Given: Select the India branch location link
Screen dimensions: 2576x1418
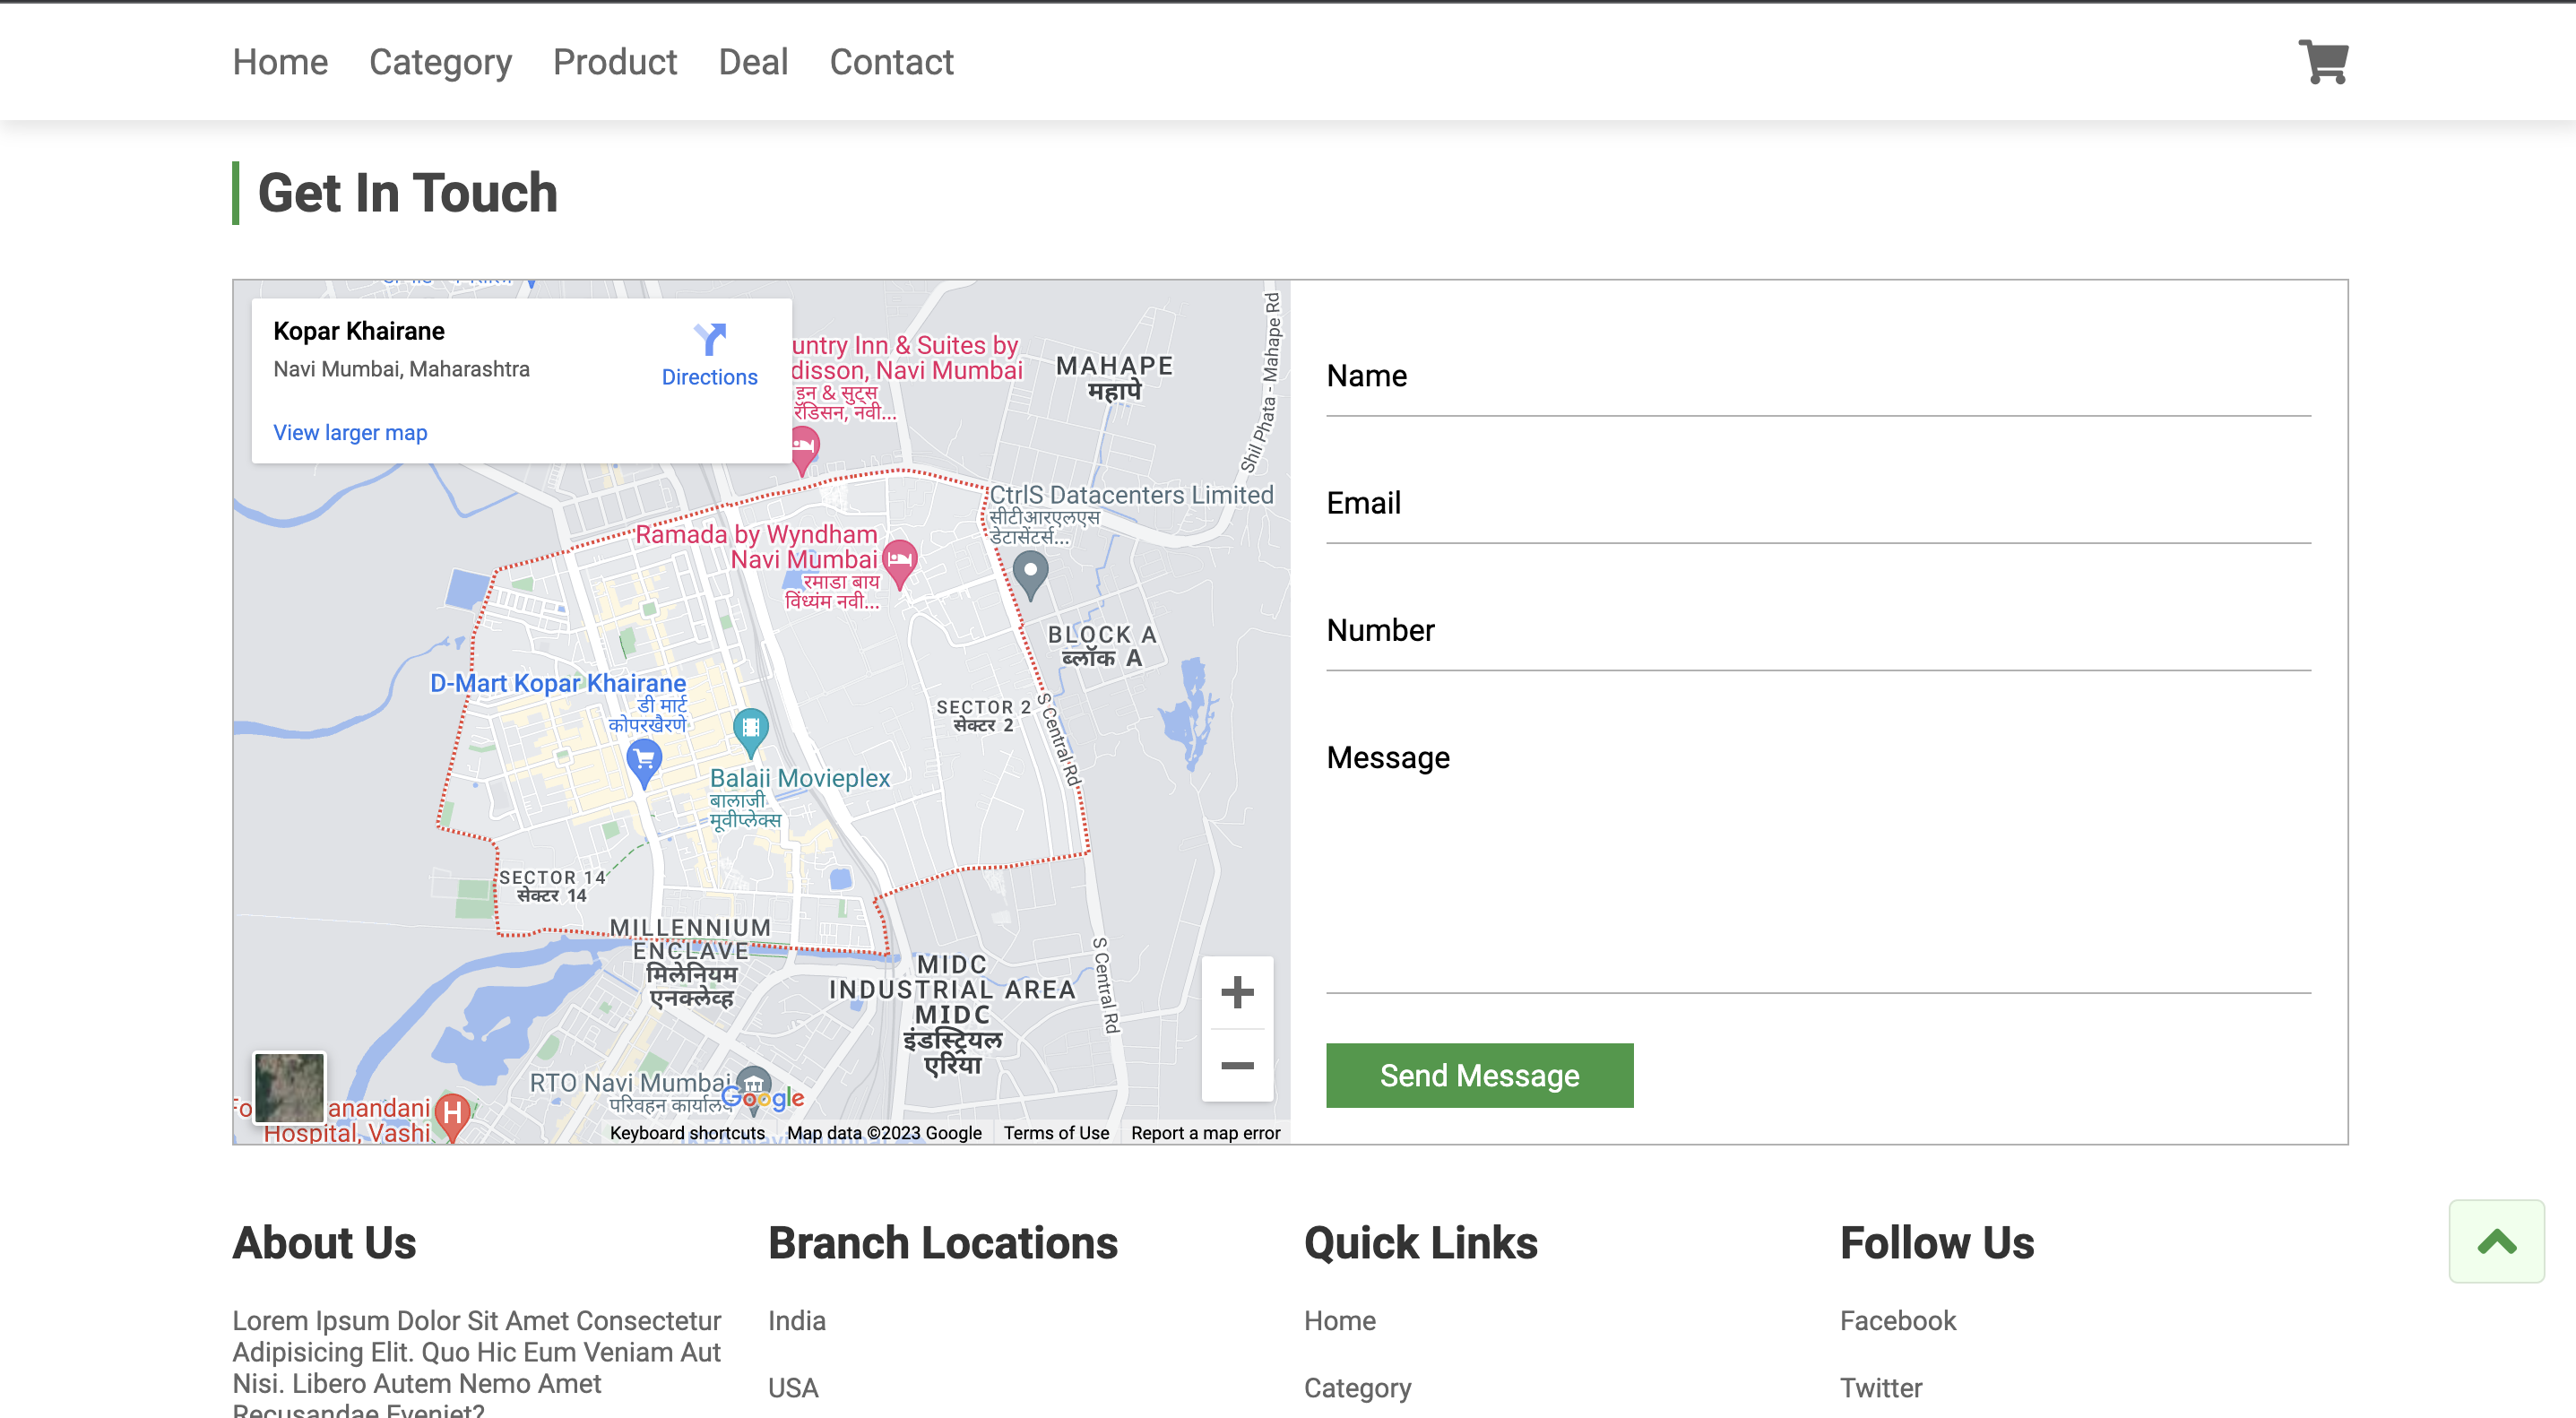Looking at the screenshot, I should click(x=796, y=1320).
